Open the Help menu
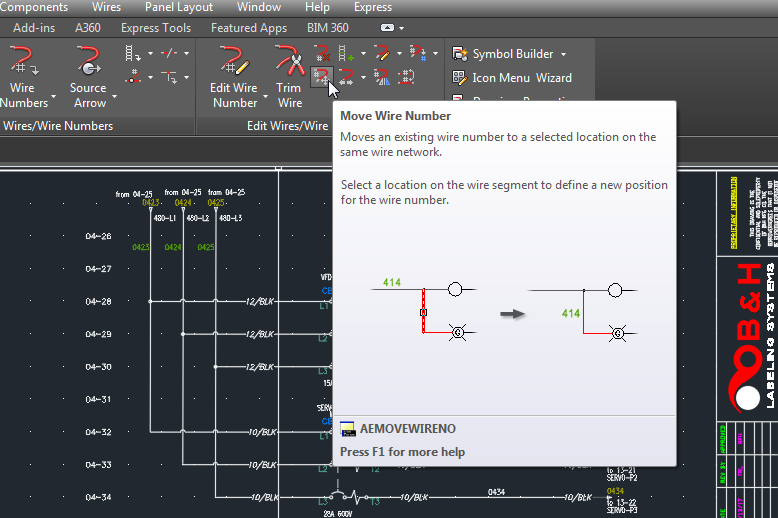 [317, 7]
